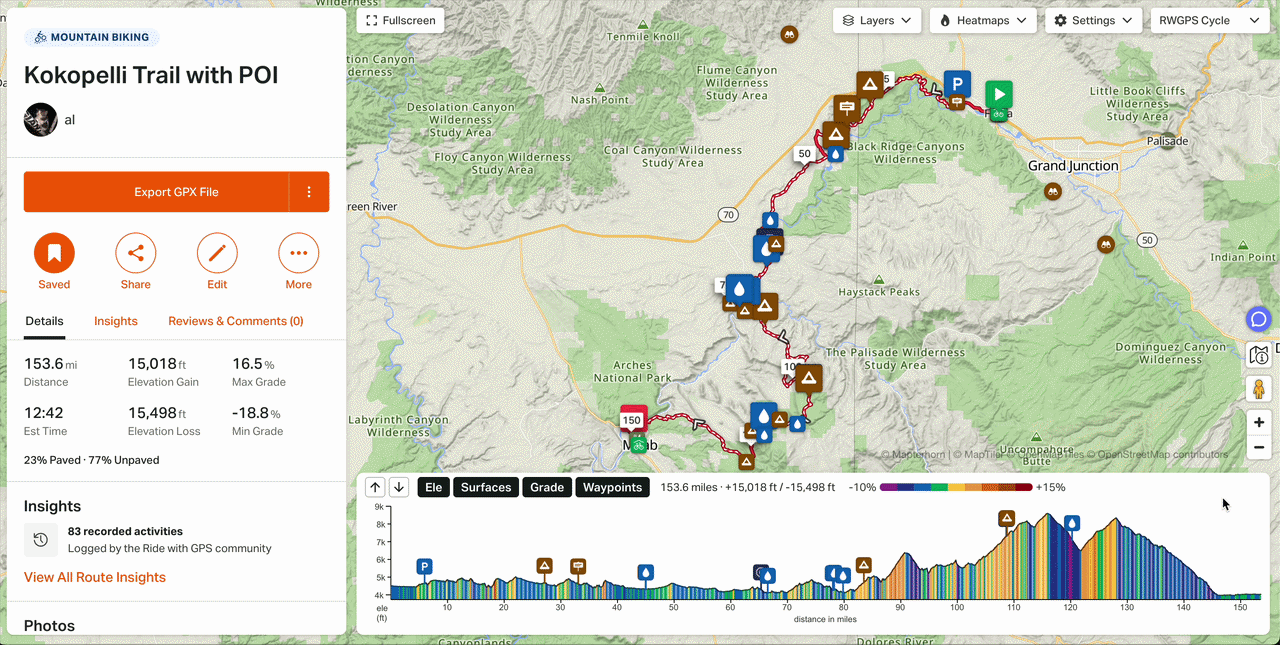1280x645 pixels.
Task: Switch to the Insights tab
Action: click(116, 321)
